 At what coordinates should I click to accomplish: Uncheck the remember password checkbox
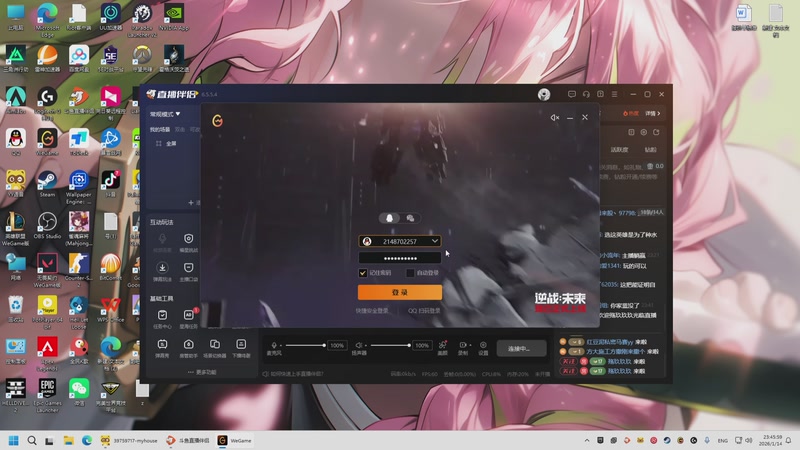point(363,273)
